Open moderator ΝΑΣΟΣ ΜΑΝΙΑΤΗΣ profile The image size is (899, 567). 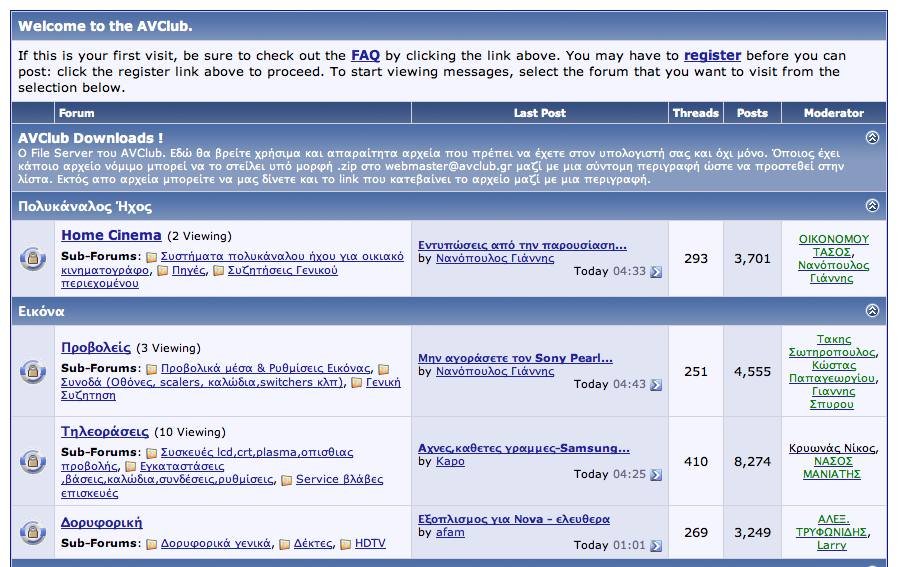click(832, 468)
